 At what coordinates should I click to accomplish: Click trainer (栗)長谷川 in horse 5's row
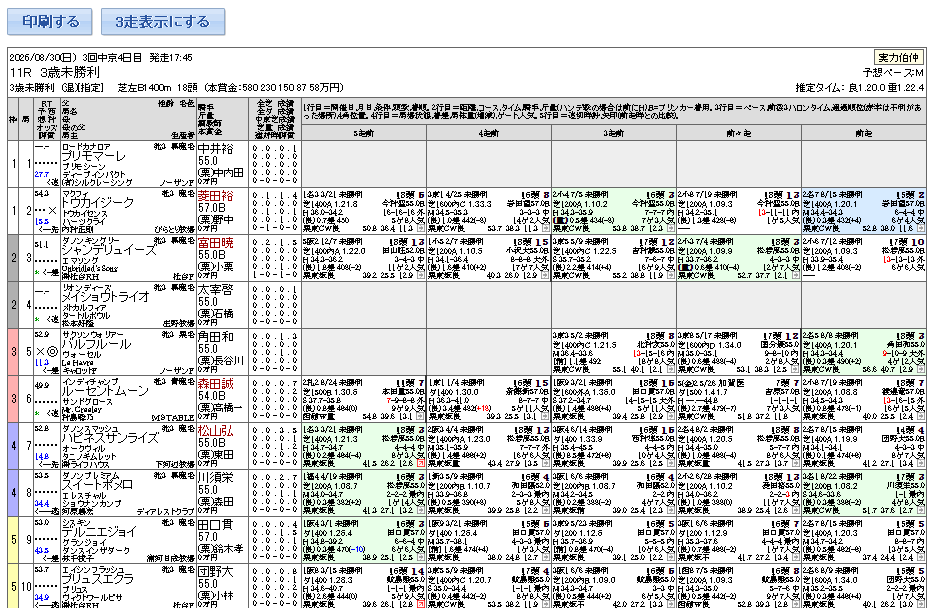tap(221, 360)
